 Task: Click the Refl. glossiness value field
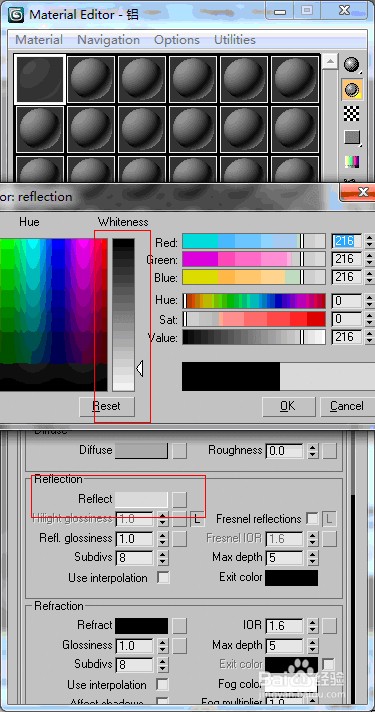tap(135, 539)
